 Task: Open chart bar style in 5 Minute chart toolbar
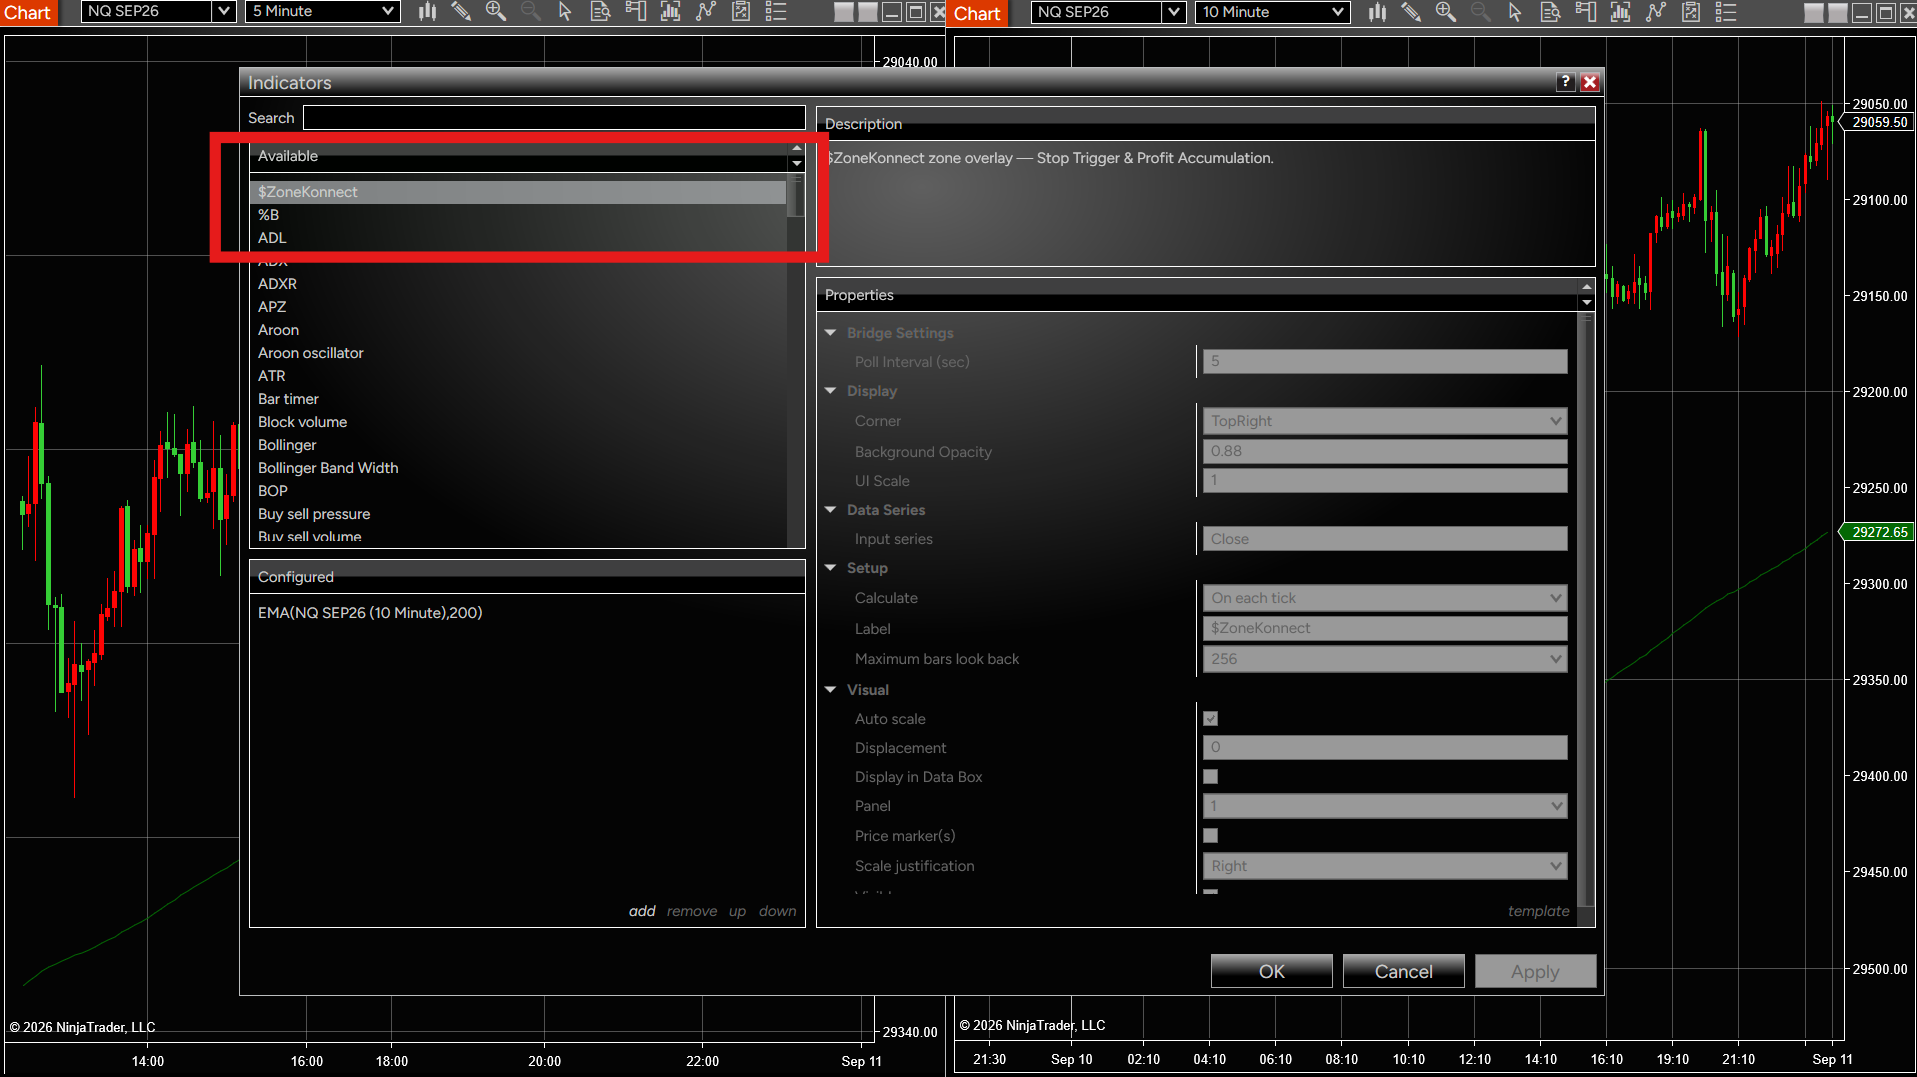[427, 12]
